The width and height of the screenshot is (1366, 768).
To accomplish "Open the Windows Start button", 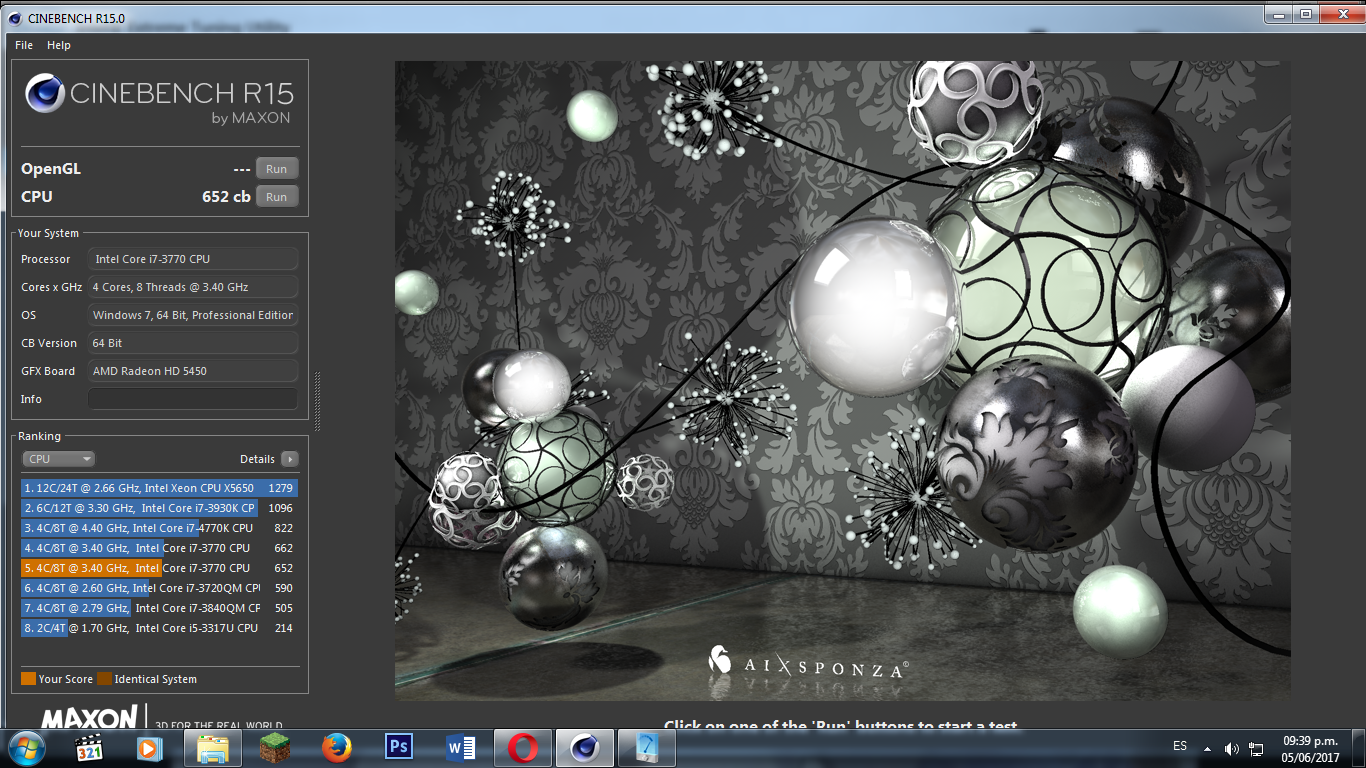I will (x=25, y=748).
